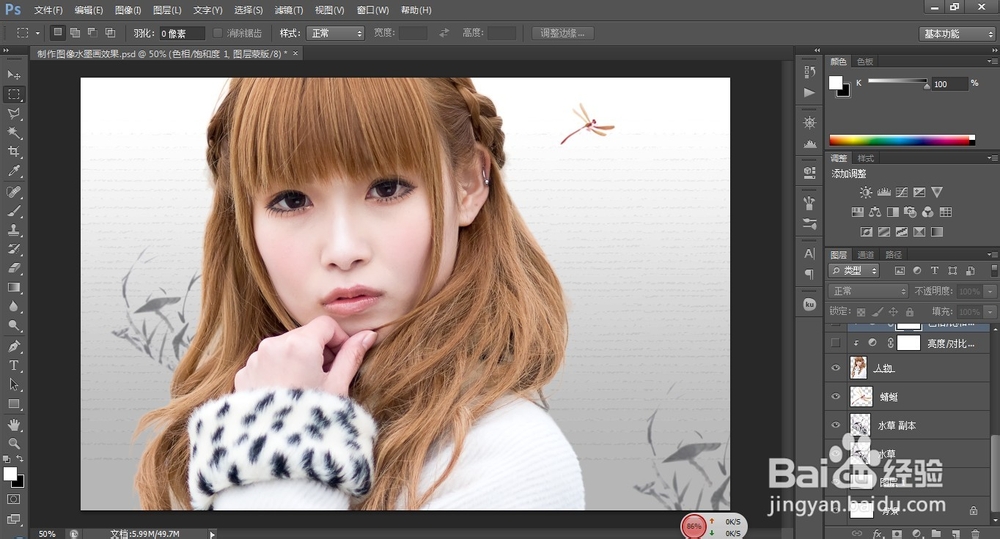
Task: Open the 样式 style dropdown
Action: tap(335, 33)
